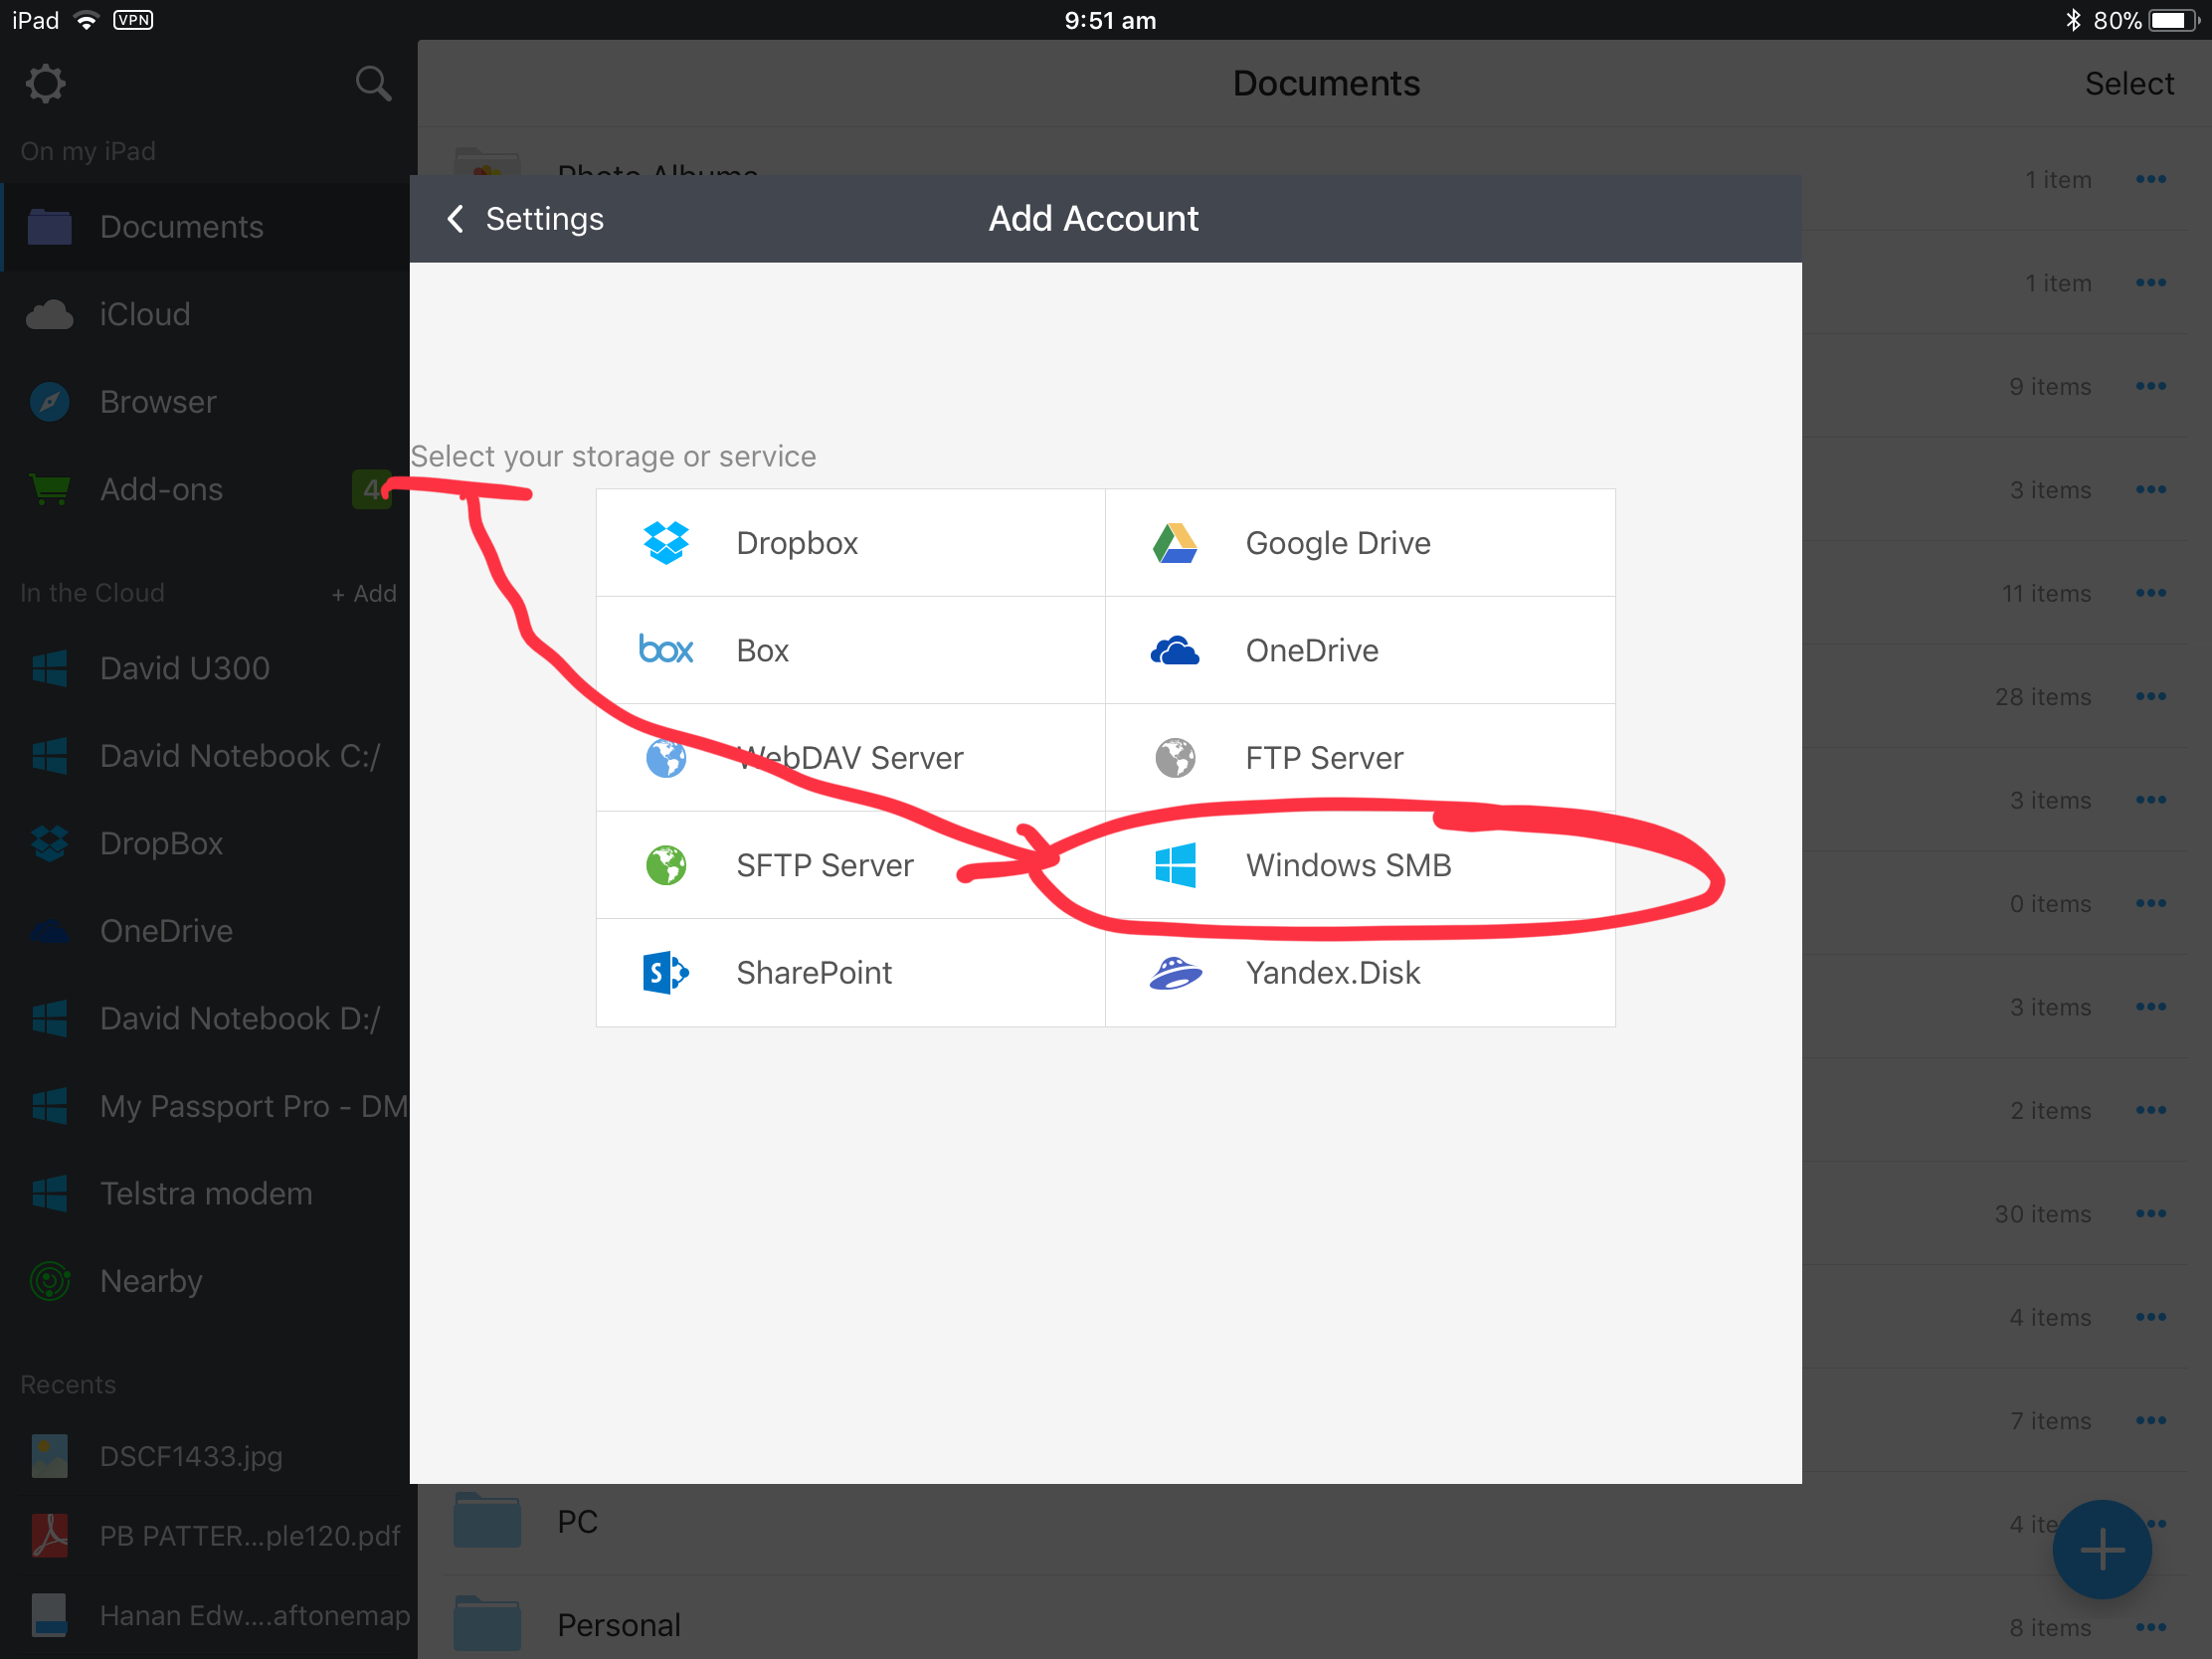2212x1659 pixels.
Task: Pick the OneDrive cloud icon
Action: click(1175, 651)
